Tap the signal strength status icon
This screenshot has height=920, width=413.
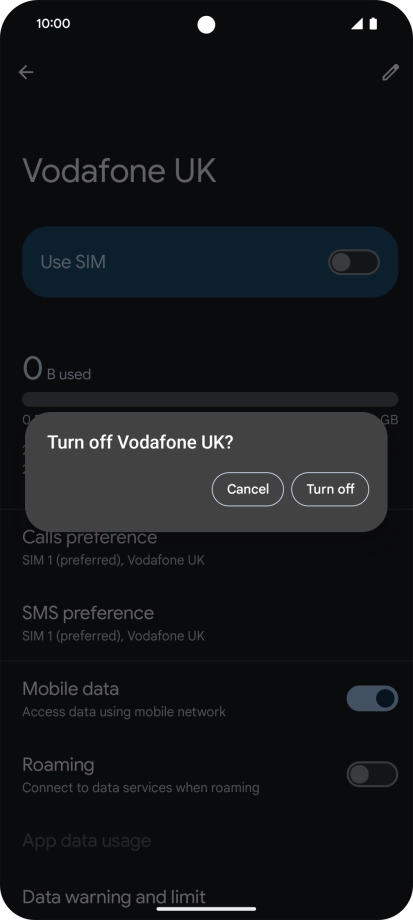tap(357, 23)
